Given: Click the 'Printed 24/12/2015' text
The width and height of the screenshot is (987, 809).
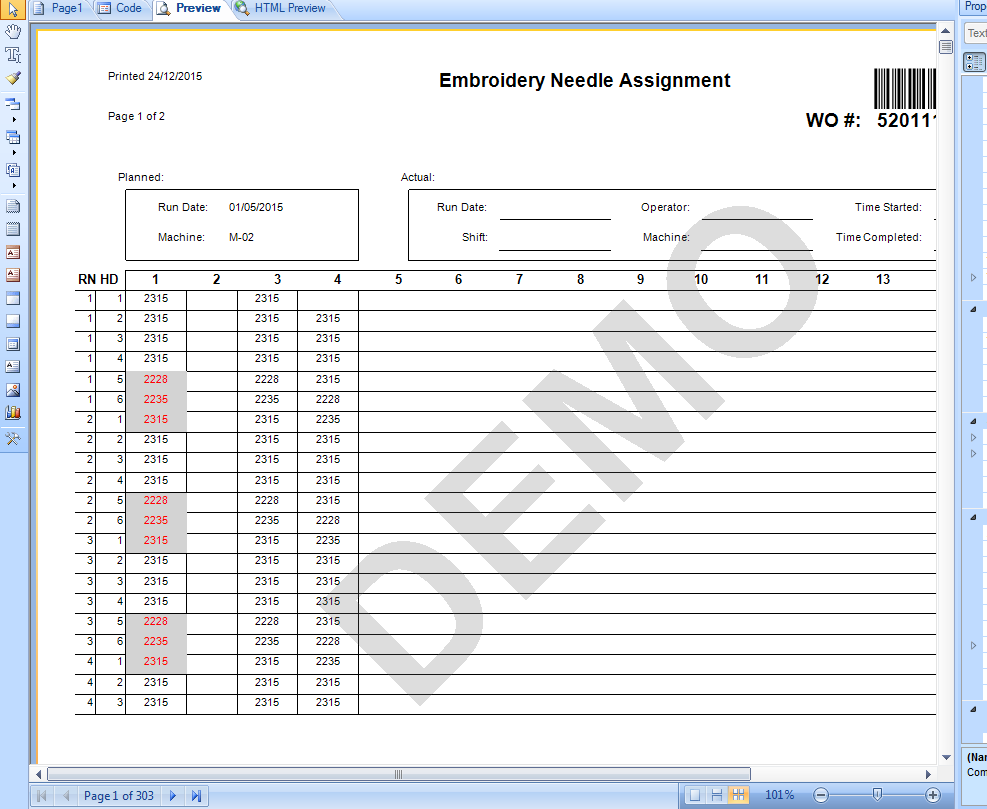Looking at the screenshot, I should (155, 76).
